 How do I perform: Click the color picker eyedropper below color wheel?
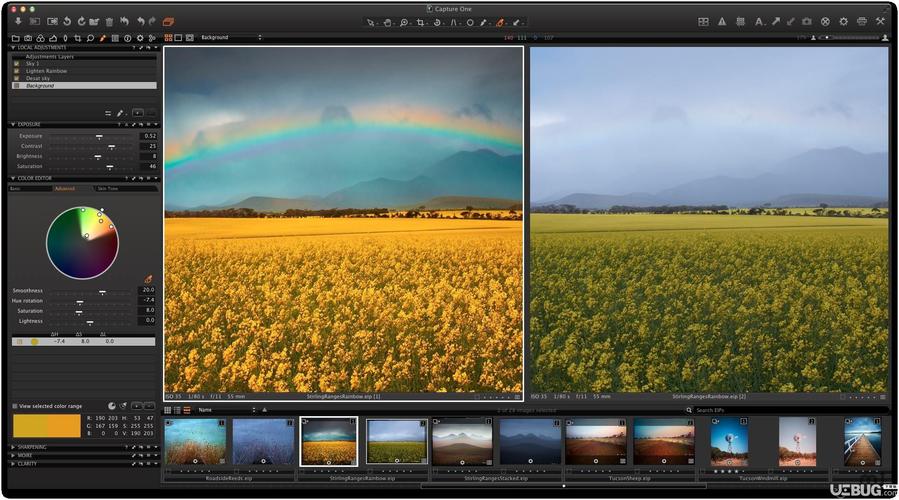(x=148, y=279)
